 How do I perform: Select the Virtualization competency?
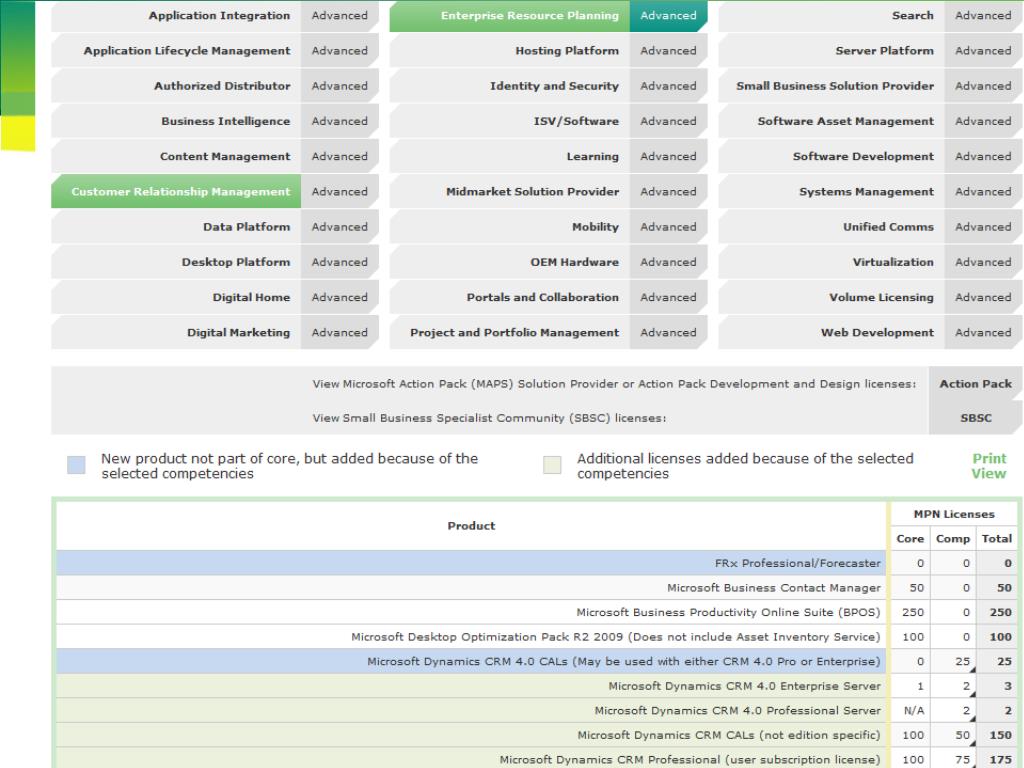pos(831,263)
